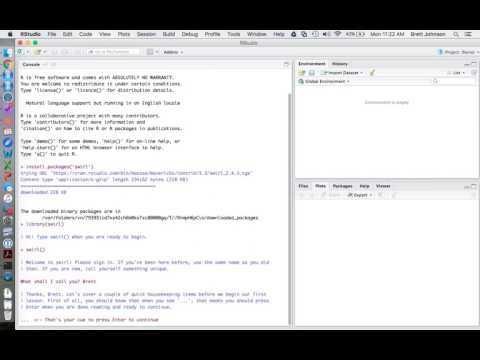480x360 pixels.
Task: Open the RStudio application menu
Action: [30, 34]
